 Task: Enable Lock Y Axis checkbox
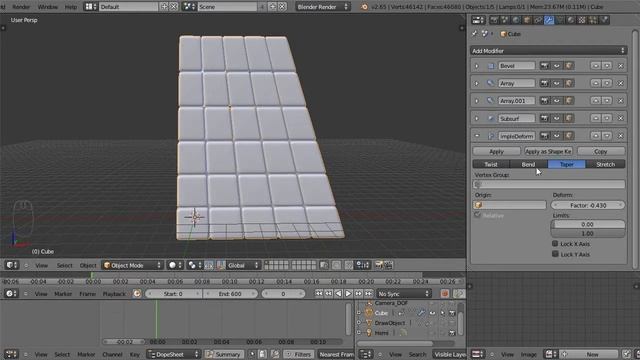tap(555, 254)
